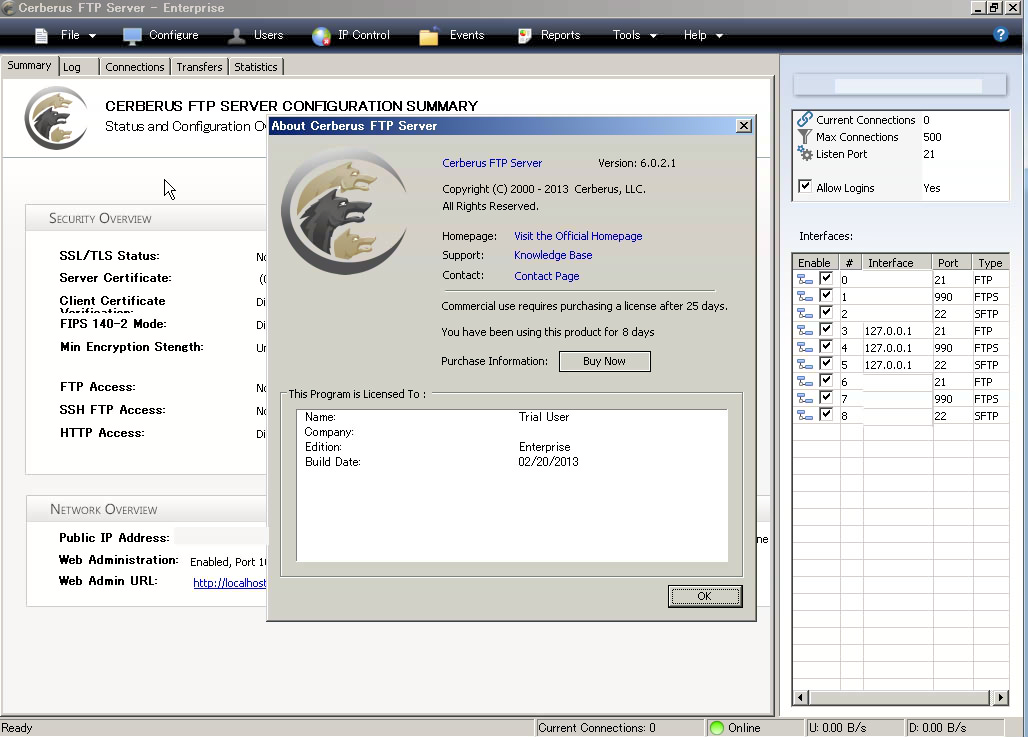
Task: Open the Contact Page link
Action: 547,276
